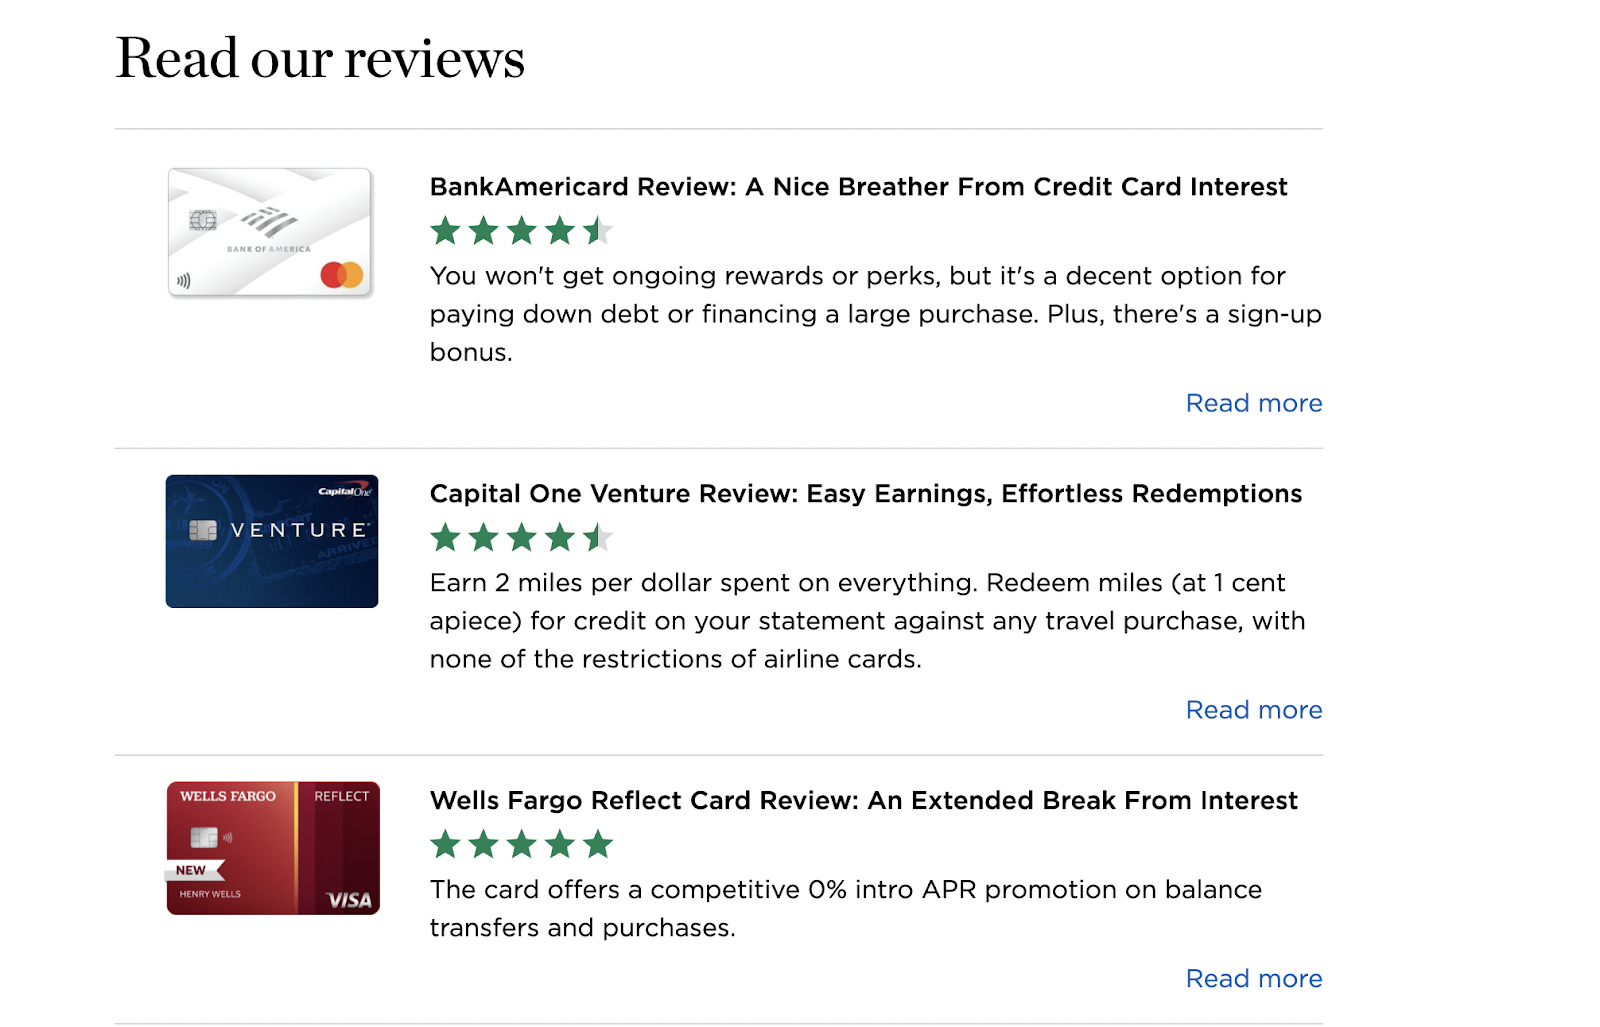Click Read more under Wells Fargo Reflect review

(1254, 978)
